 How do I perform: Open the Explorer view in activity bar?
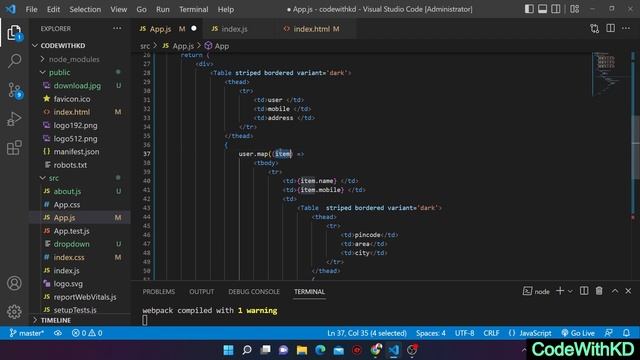point(14,33)
